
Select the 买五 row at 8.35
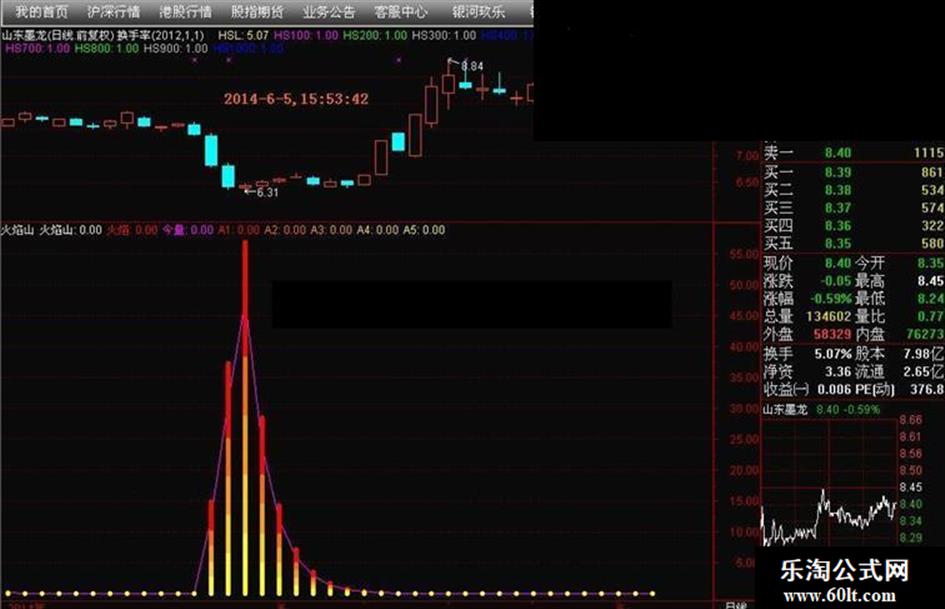coord(853,244)
